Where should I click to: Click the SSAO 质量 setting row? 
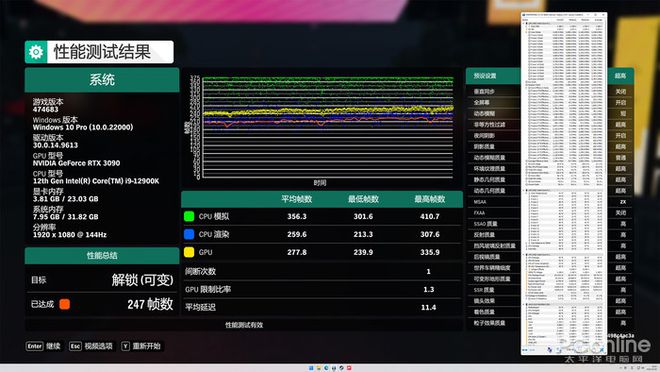click(551, 223)
